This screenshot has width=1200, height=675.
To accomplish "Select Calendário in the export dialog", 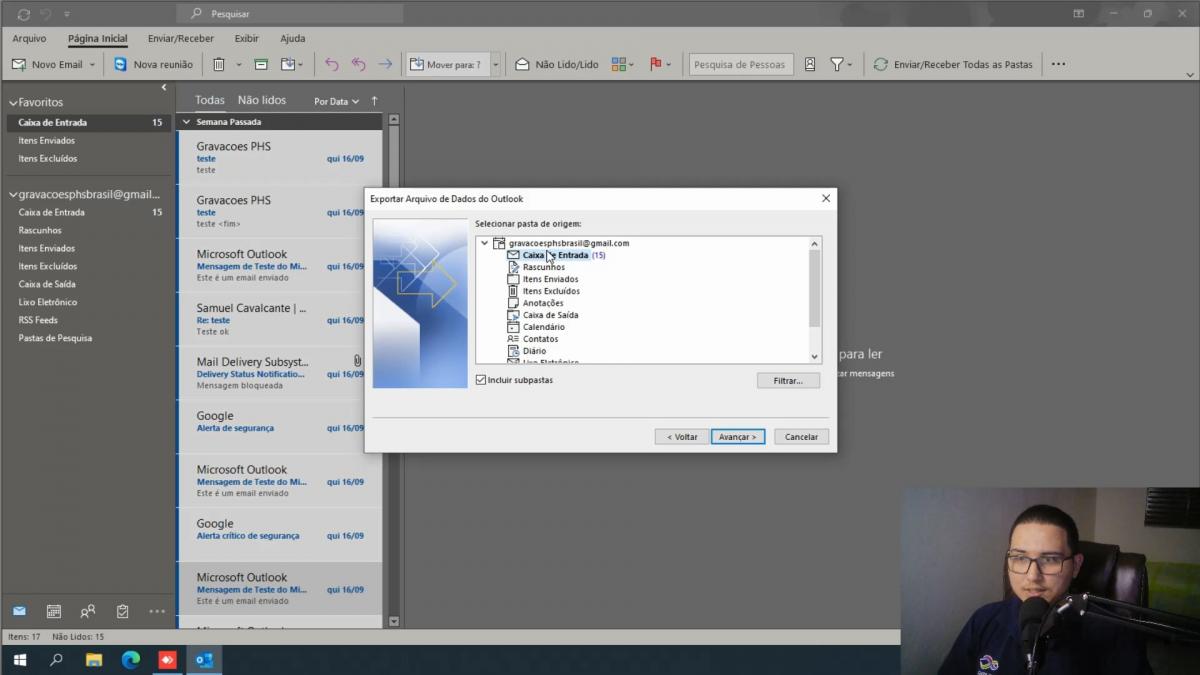I will click(543, 327).
